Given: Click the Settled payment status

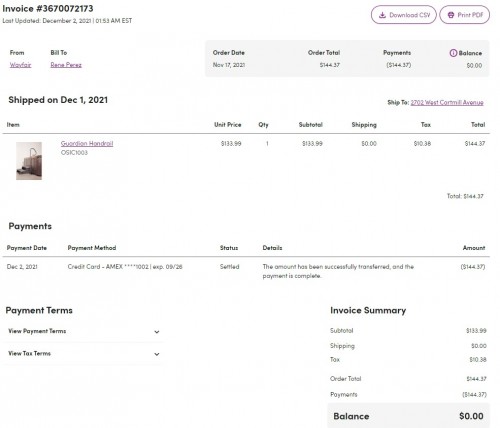Looking at the screenshot, I should point(230,267).
